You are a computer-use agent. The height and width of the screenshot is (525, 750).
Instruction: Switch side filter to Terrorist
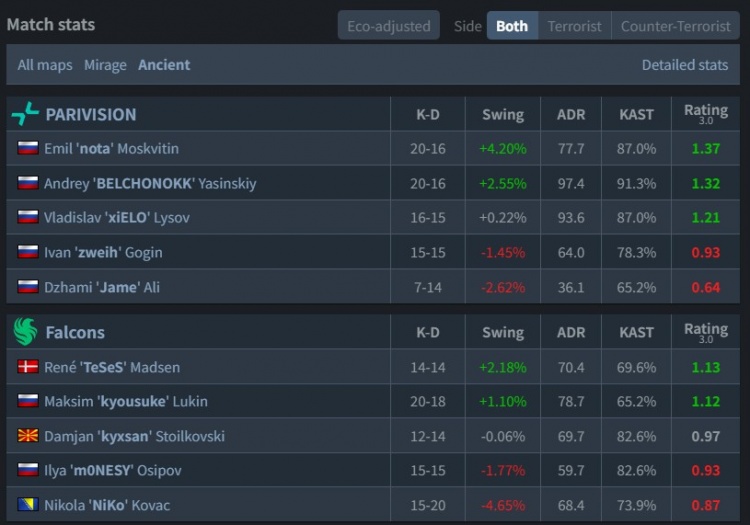(x=574, y=26)
